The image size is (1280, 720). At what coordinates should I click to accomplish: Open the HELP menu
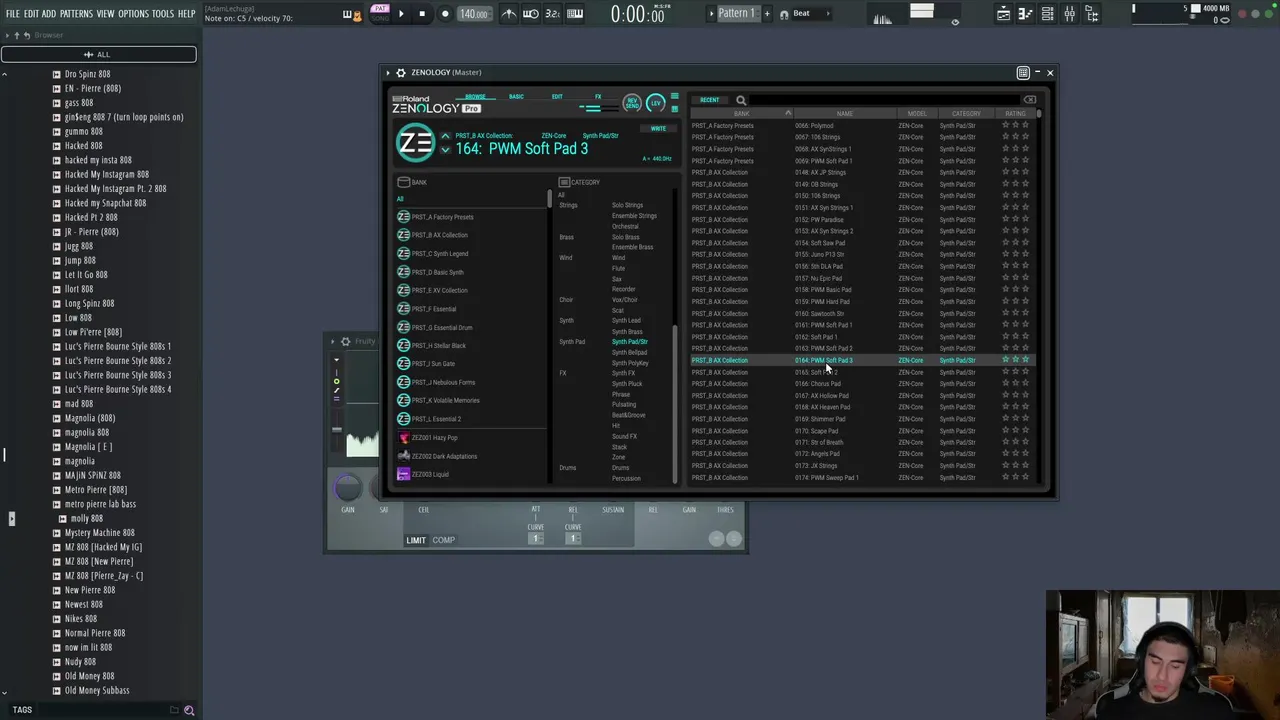pos(187,14)
